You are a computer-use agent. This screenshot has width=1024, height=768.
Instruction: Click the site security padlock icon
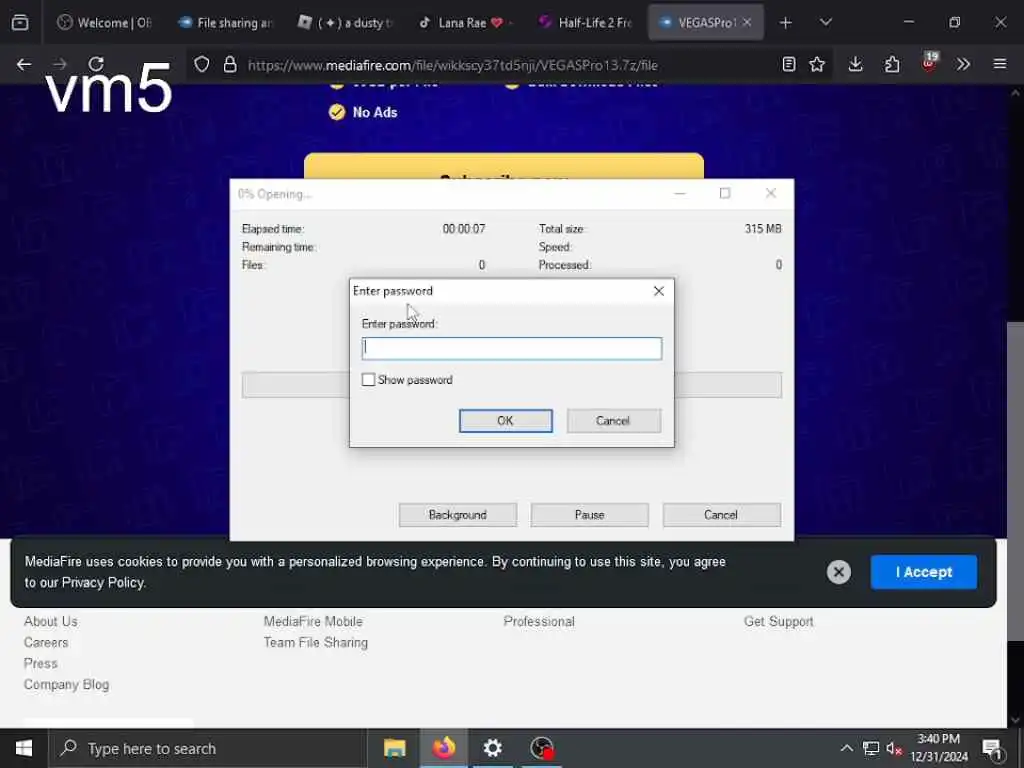pyautogui.click(x=230, y=64)
